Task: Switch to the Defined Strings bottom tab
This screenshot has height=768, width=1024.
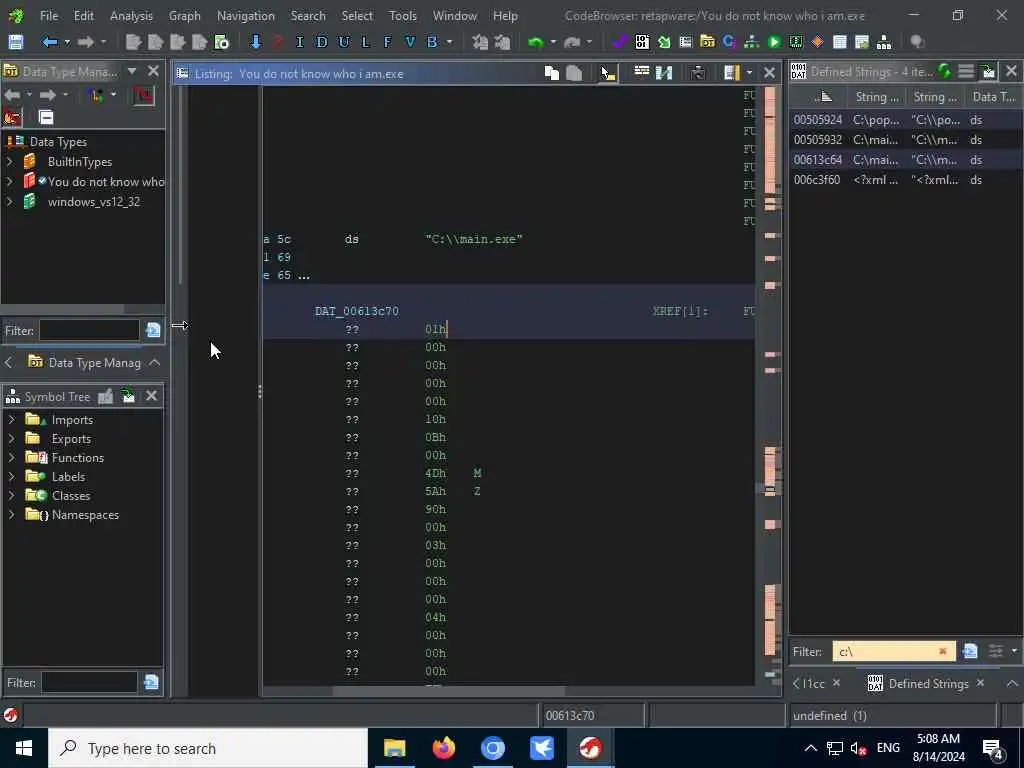Action: click(927, 684)
